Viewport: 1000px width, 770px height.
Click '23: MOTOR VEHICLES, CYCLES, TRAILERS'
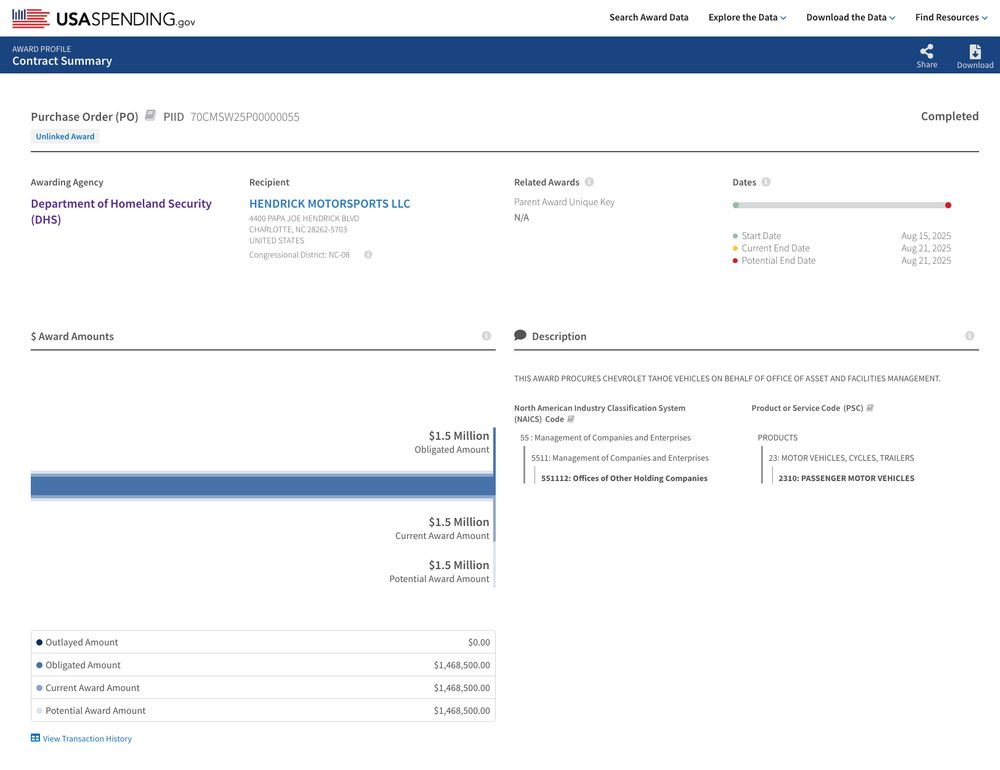point(841,458)
